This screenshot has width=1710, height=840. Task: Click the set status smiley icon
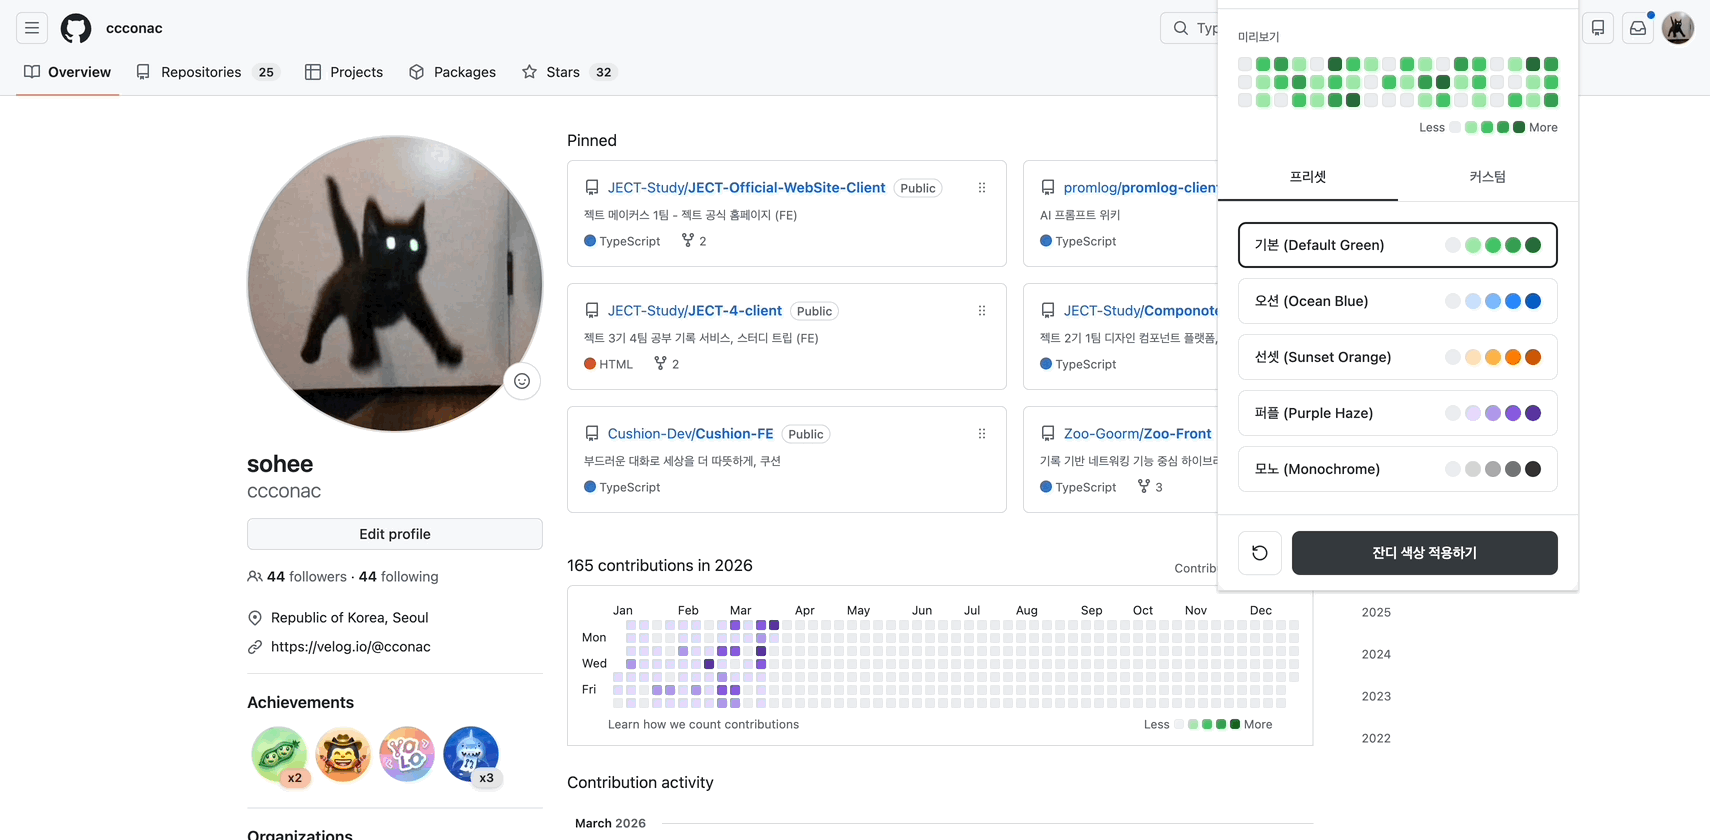click(522, 381)
